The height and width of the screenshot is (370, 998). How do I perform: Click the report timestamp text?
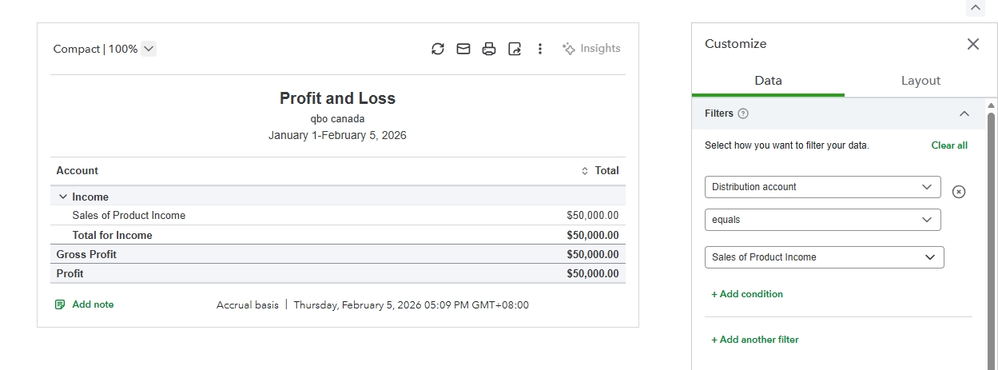coord(411,305)
